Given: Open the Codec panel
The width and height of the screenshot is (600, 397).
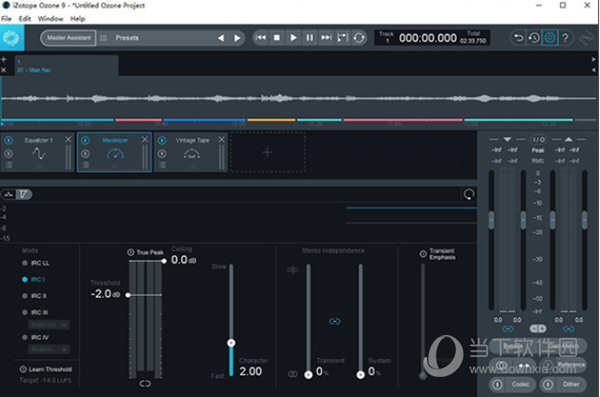Looking at the screenshot, I should [x=513, y=384].
